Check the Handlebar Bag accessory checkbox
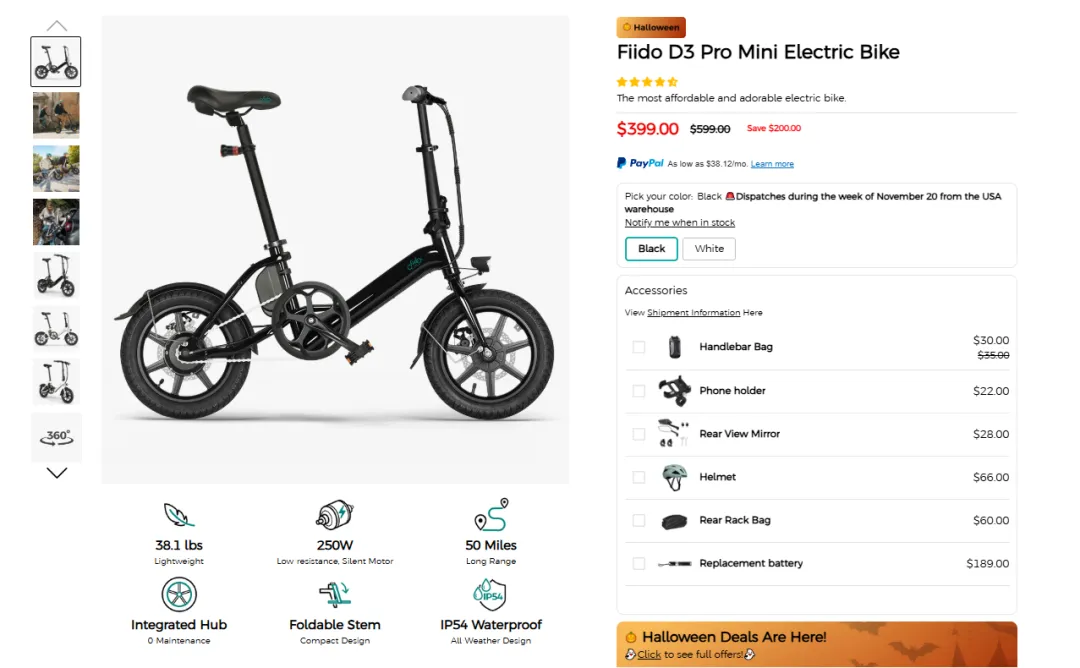This screenshot has width=1080, height=668. tap(638, 347)
